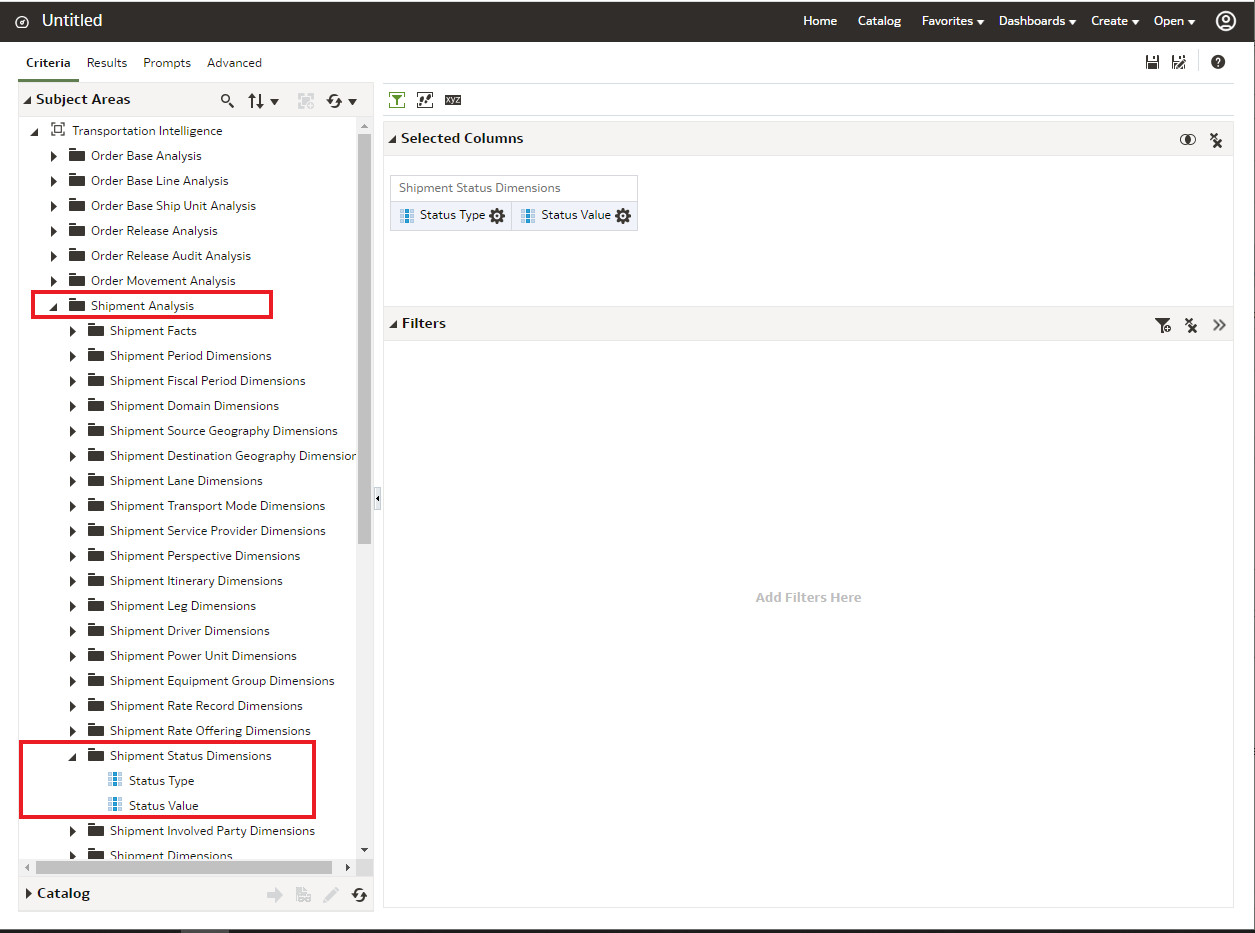Image resolution: width=1255 pixels, height=933 pixels.
Task: Open the Dashboards menu
Action: (1037, 21)
